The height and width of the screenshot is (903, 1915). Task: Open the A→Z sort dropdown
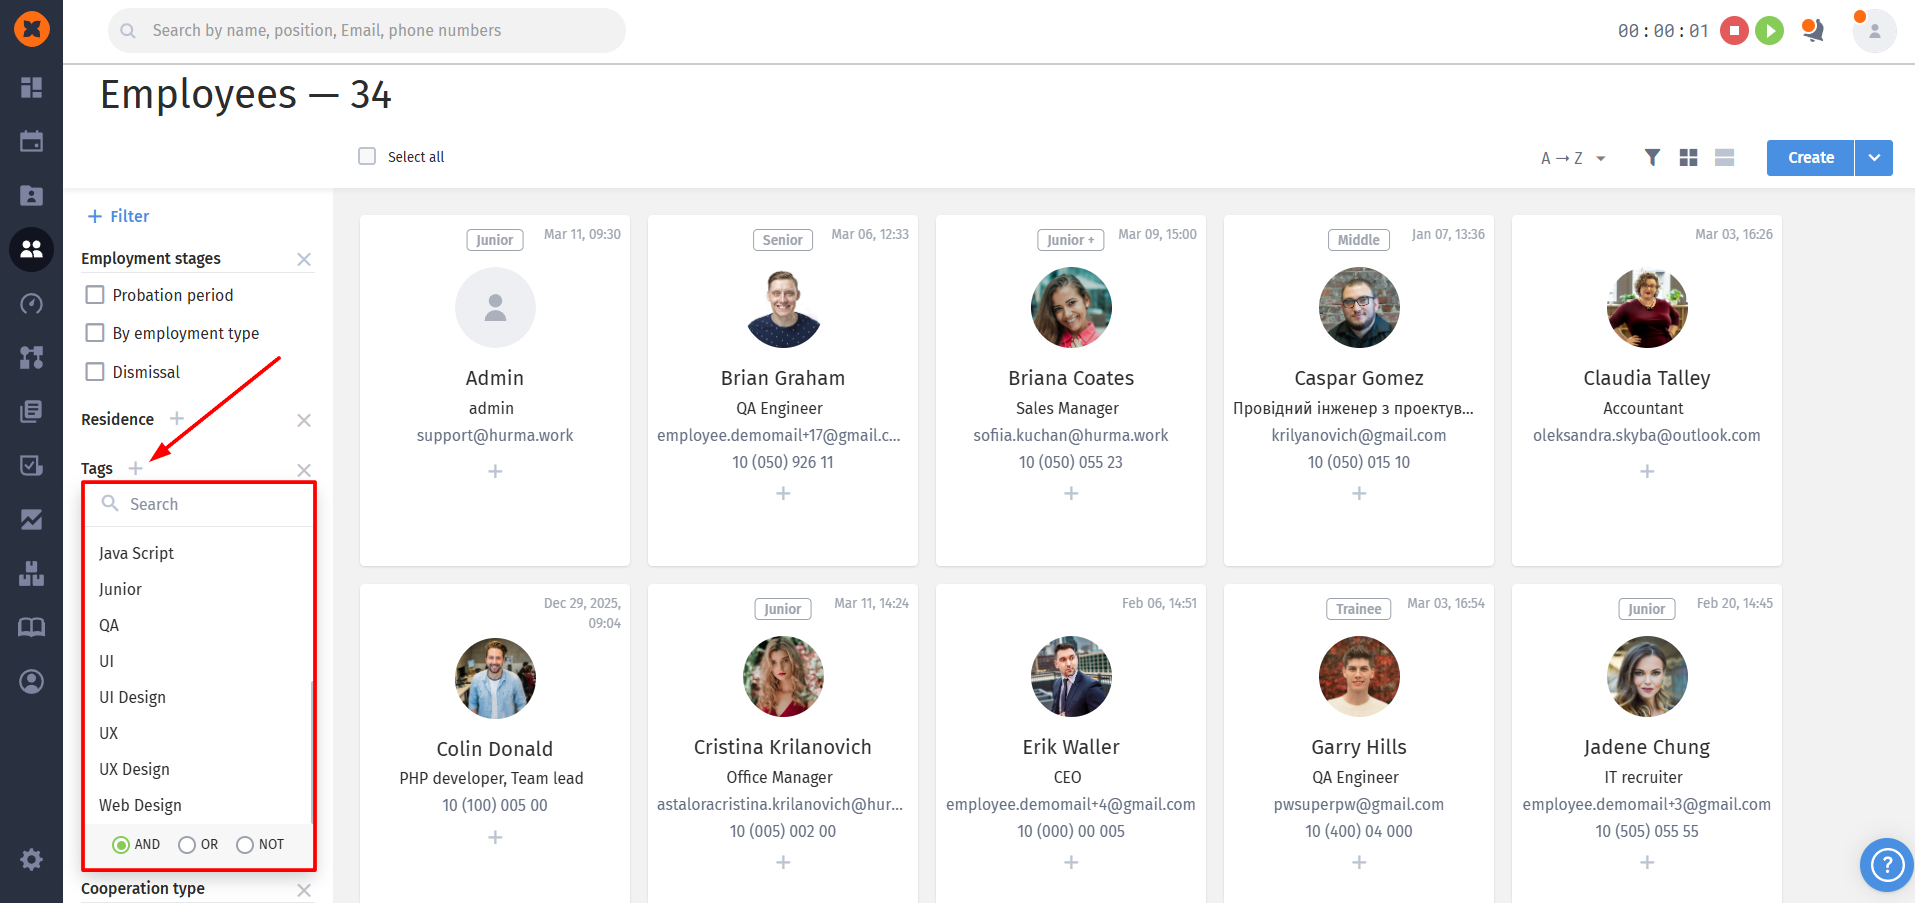(x=1573, y=158)
